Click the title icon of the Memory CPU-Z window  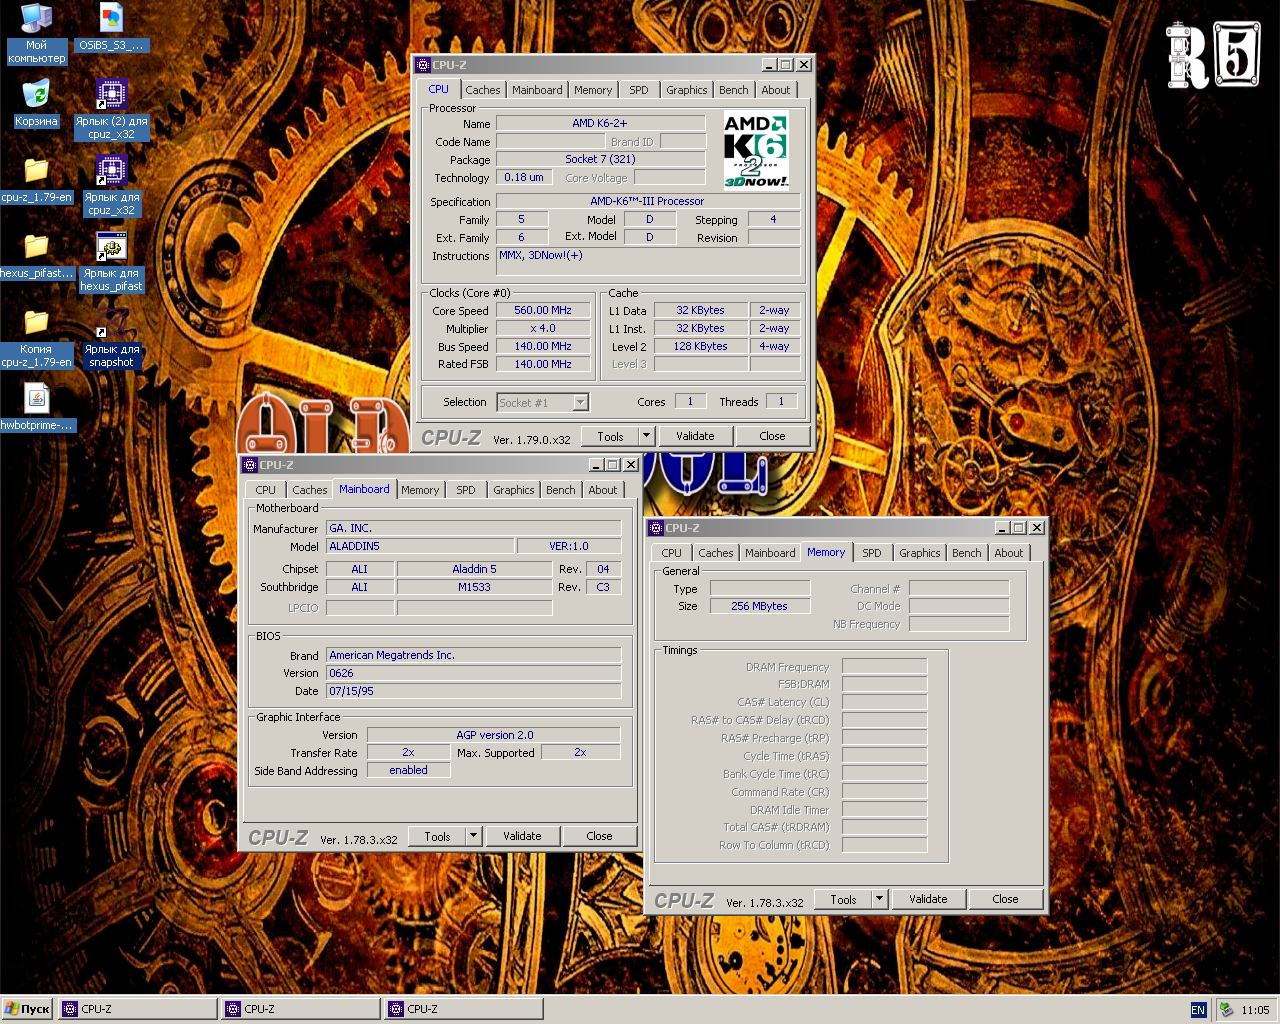click(x=656, y=528)
